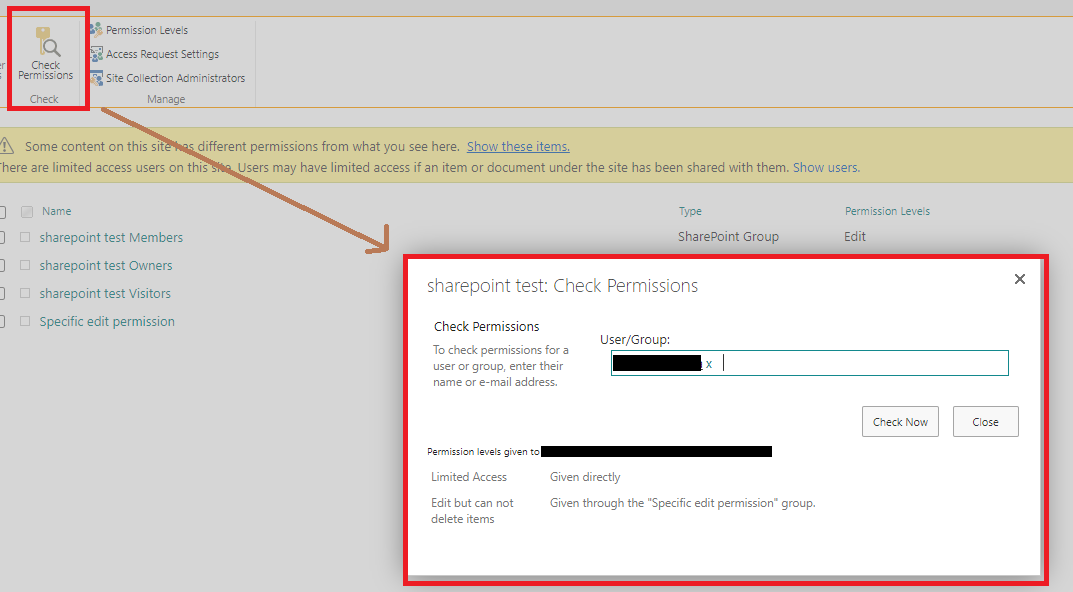Screen dimensions: 1073x592
Task: Open the sharepoint test Members group
Action: [111, 237]
